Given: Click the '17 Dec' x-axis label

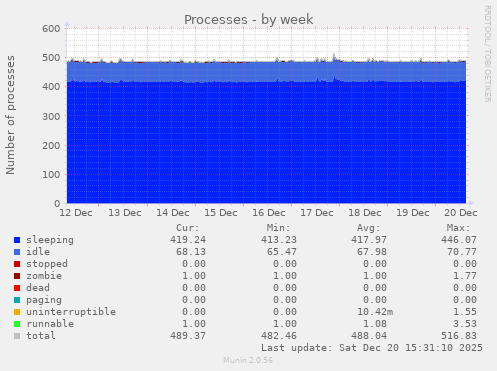Looking at the screenshot, I should point(317,213).
